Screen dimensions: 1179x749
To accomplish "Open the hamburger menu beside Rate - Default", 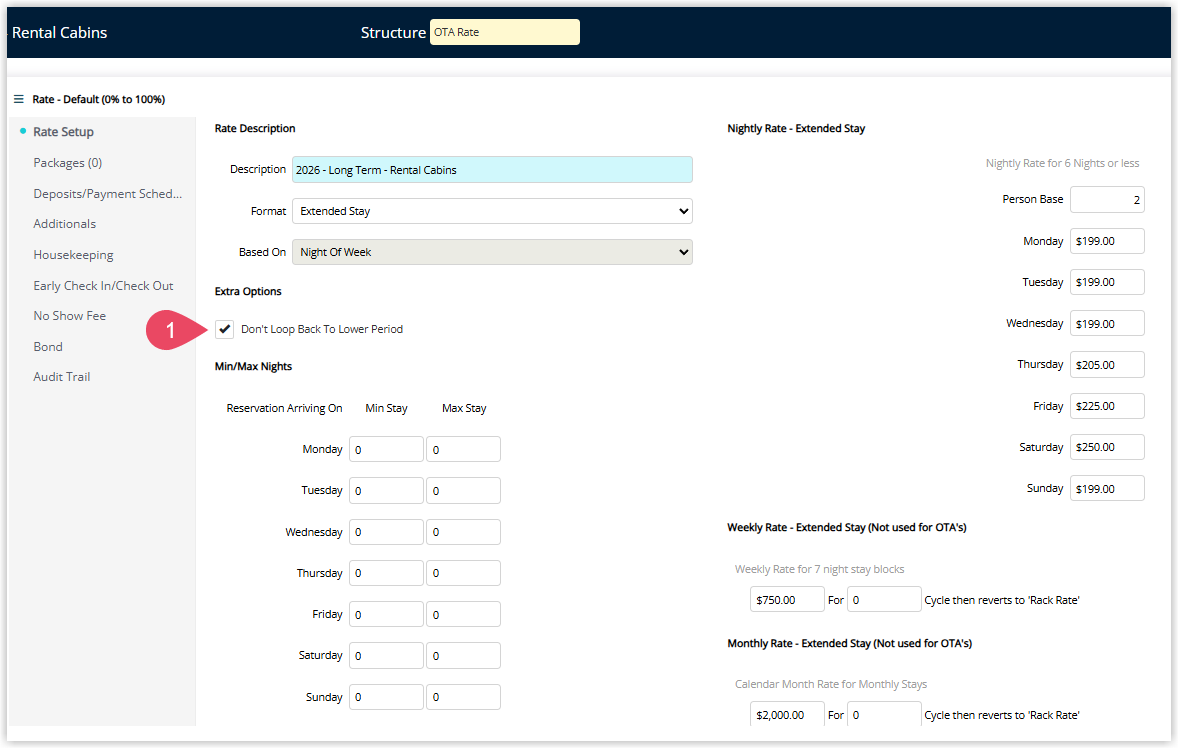I will tap(19, 99).
